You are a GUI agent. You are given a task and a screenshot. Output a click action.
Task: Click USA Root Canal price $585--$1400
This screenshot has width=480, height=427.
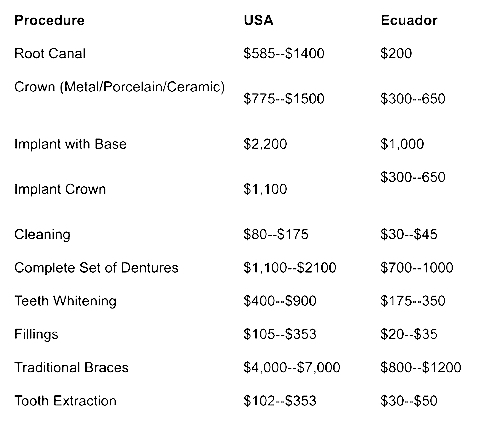coord(284,53)
